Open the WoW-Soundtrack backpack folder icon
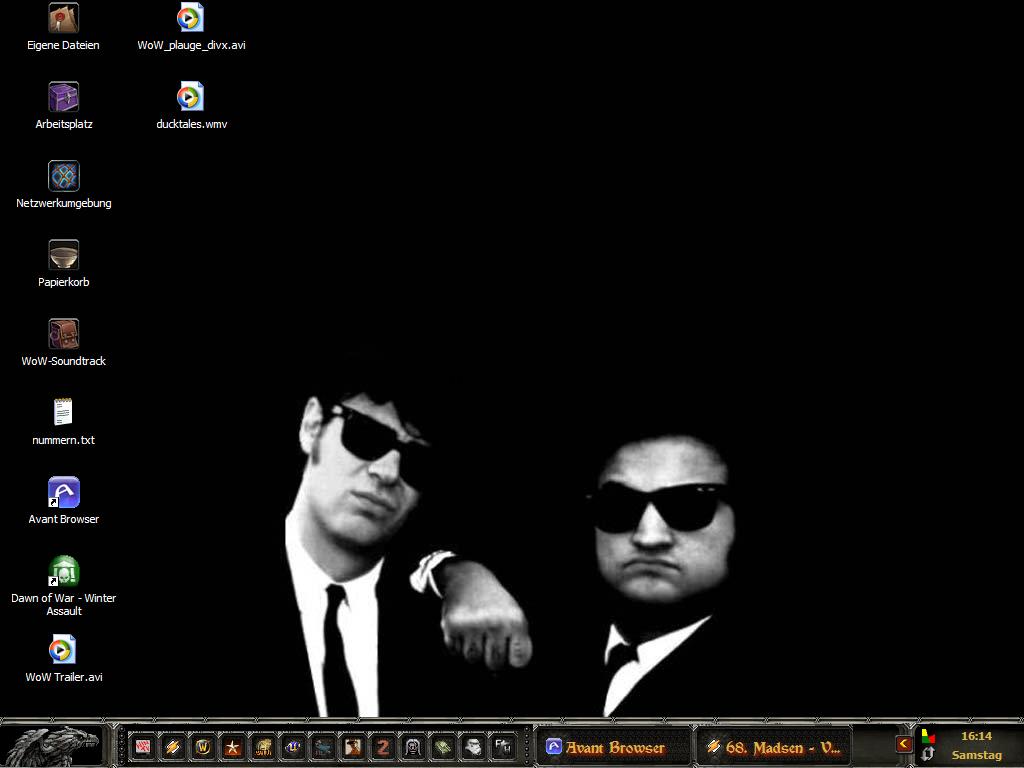Image resolution: width=1024 pixels, height=768 pixels. tap(63, 334)
